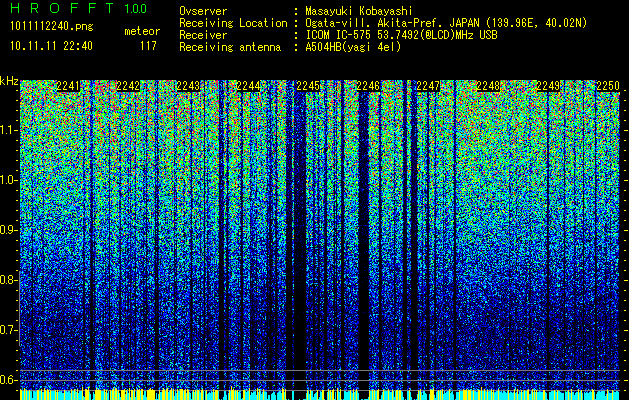
Task: Click the 2250 time marker
Action: coord(608,86)
